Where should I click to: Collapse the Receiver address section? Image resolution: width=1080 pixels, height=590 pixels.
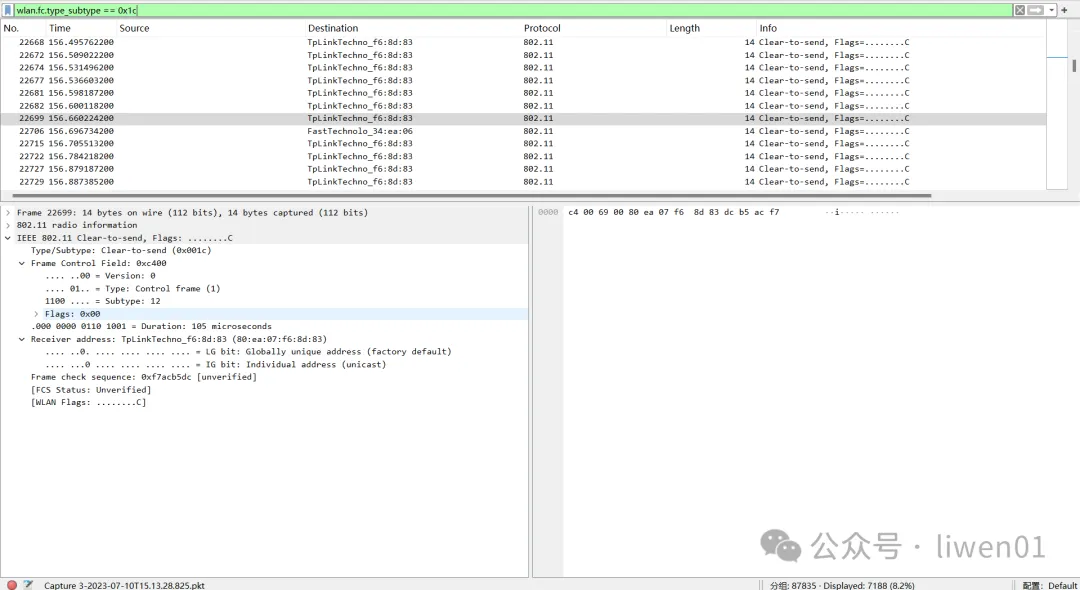(x=22, y=339)
